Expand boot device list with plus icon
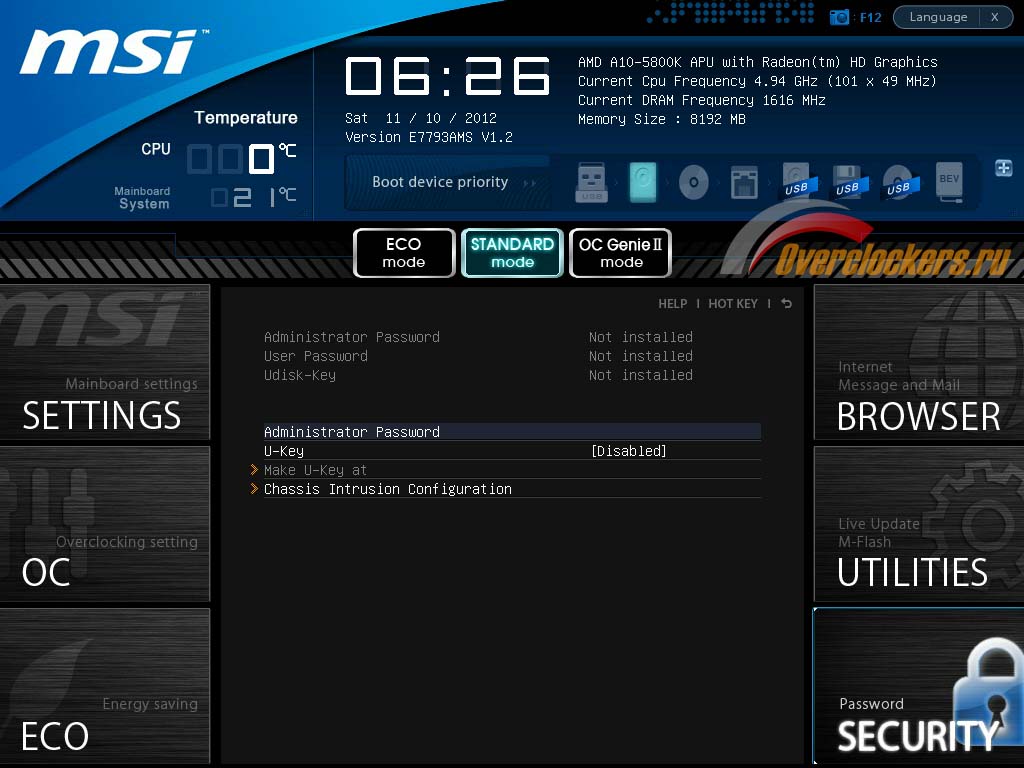This screenshot has height=768, width=1024. [x=1004, y=168]
